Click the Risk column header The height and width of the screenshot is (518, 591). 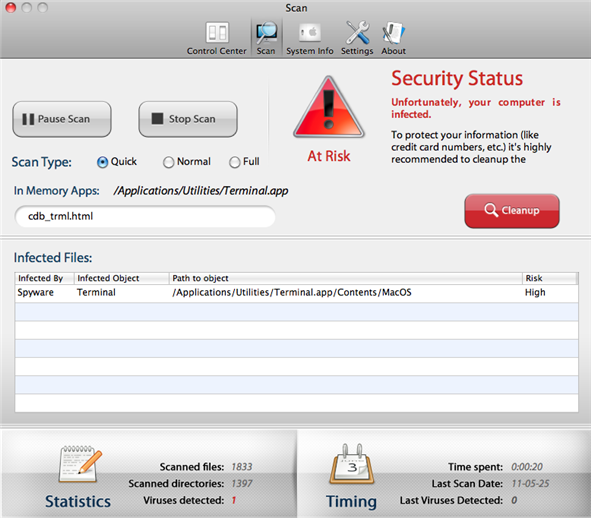click(x=550, y=278)
